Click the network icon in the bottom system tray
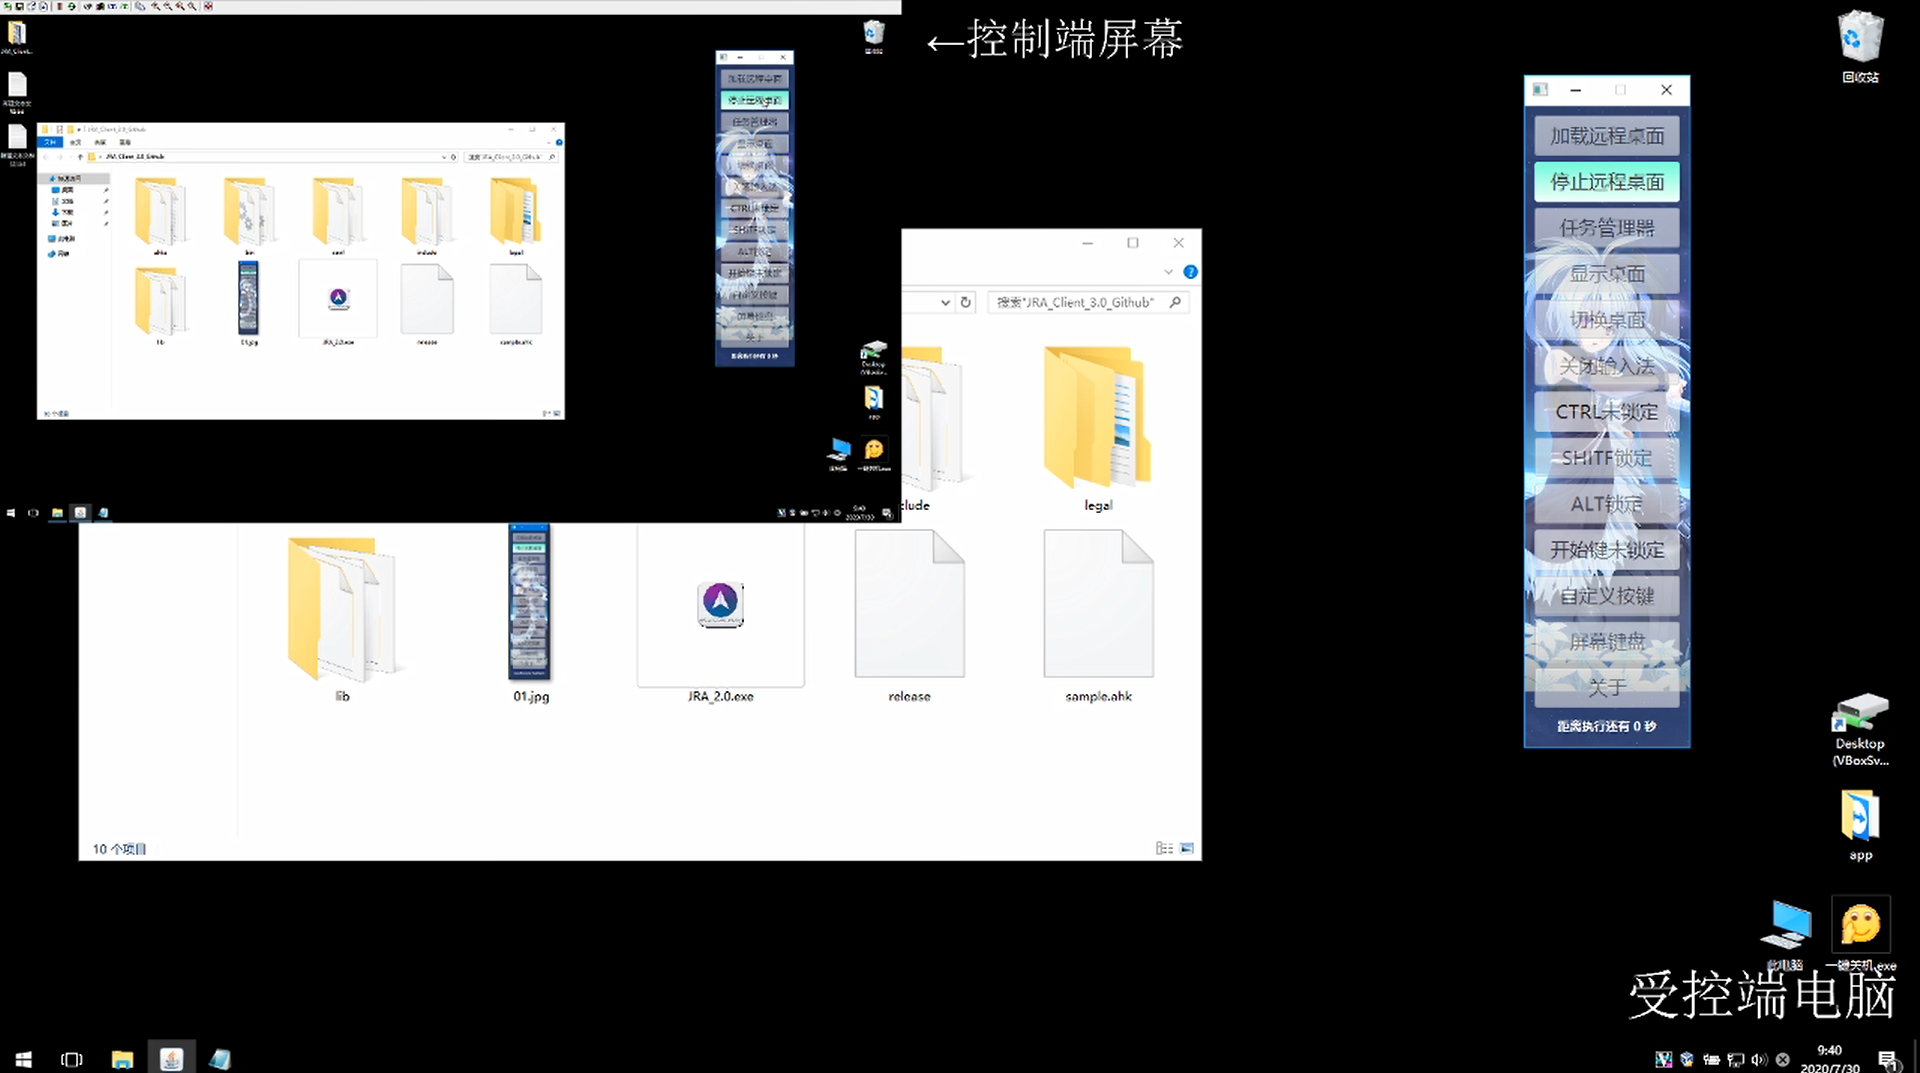1920x1073 pixels. click(x=1735, y=1060)
